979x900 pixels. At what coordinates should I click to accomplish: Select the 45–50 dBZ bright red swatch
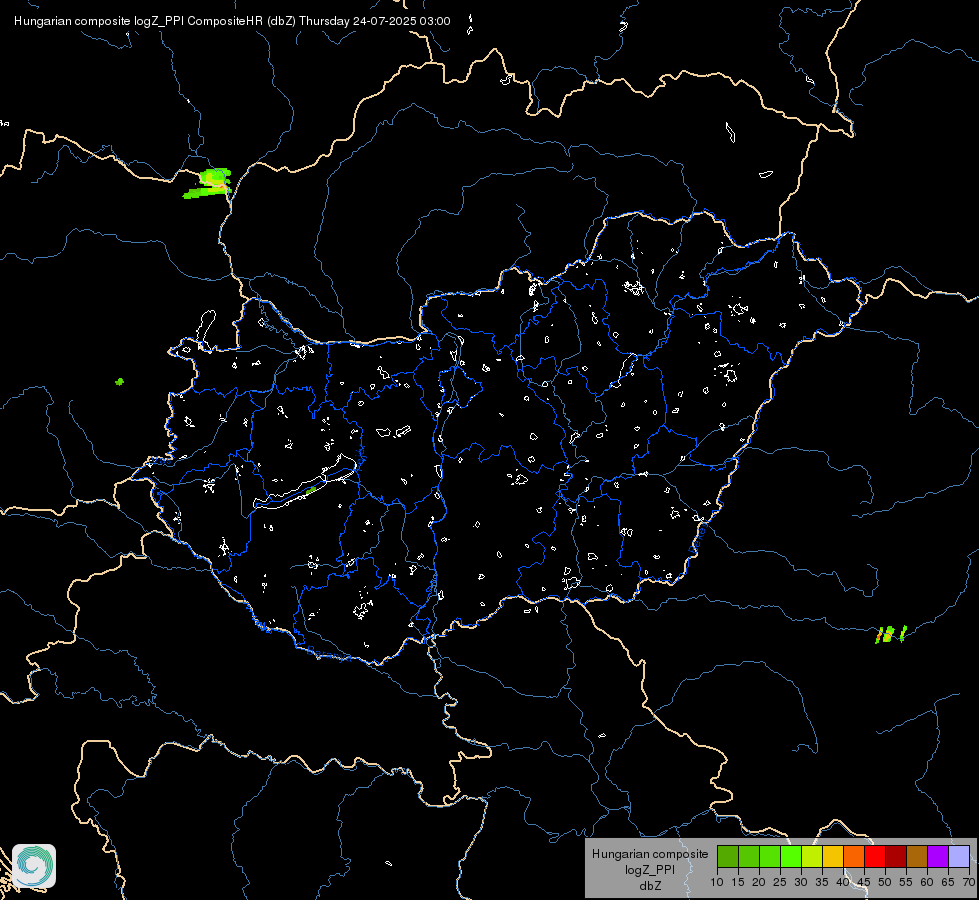coord(875,856)
